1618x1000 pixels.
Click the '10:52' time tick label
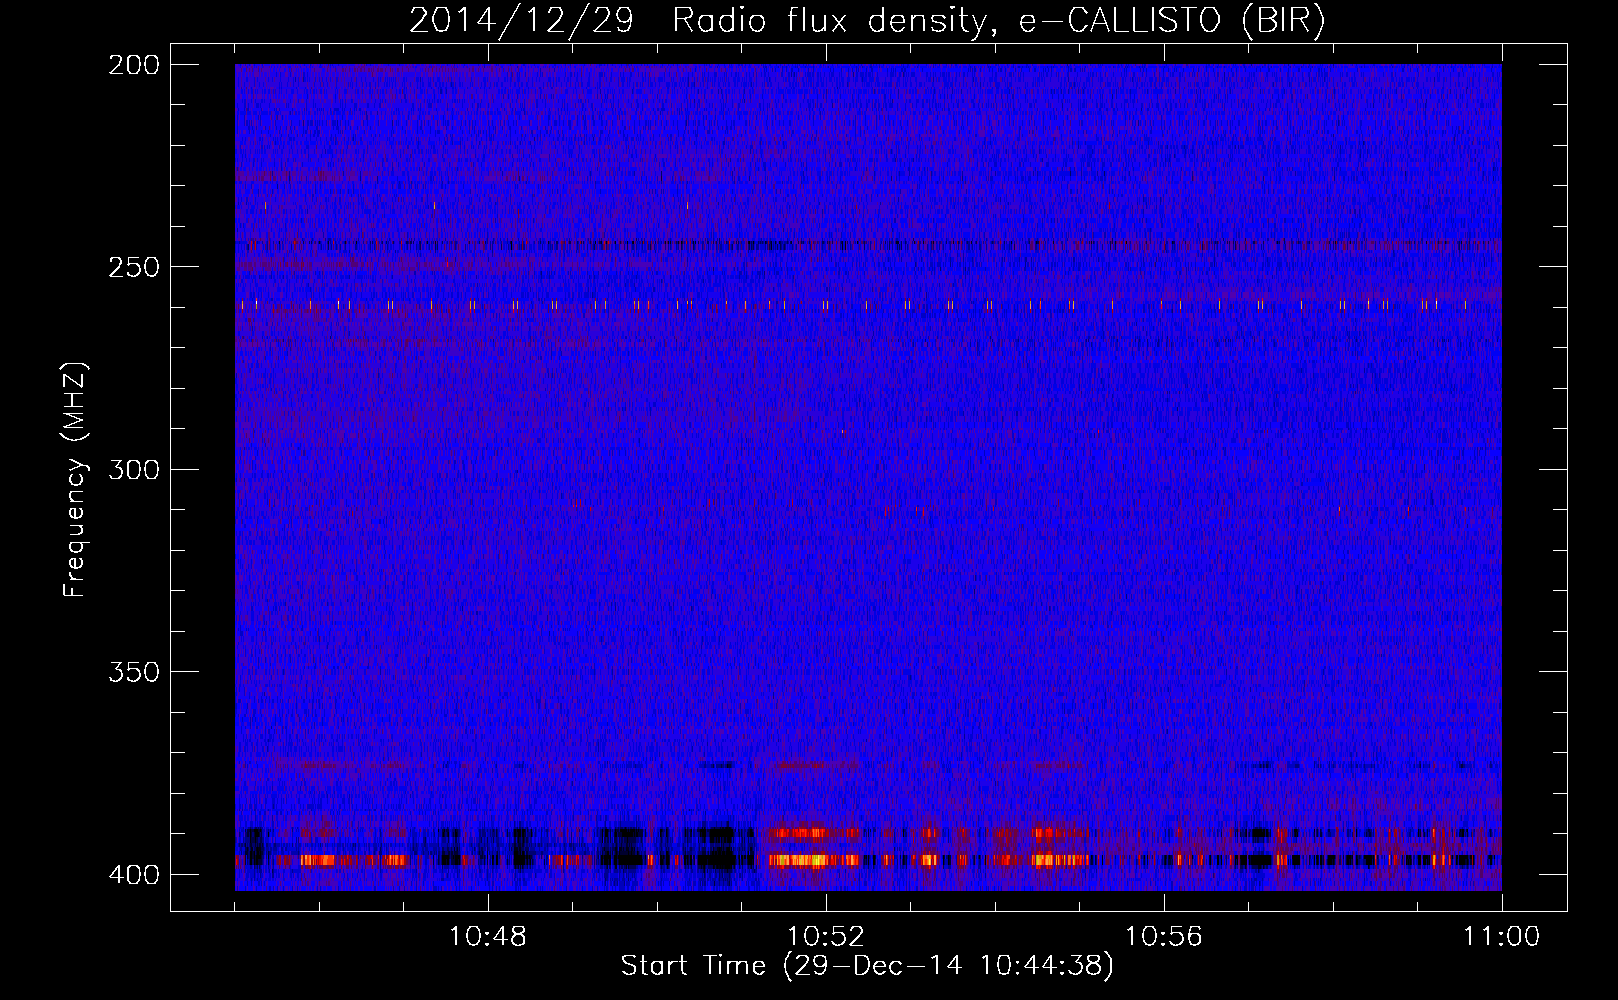point(826,937)
